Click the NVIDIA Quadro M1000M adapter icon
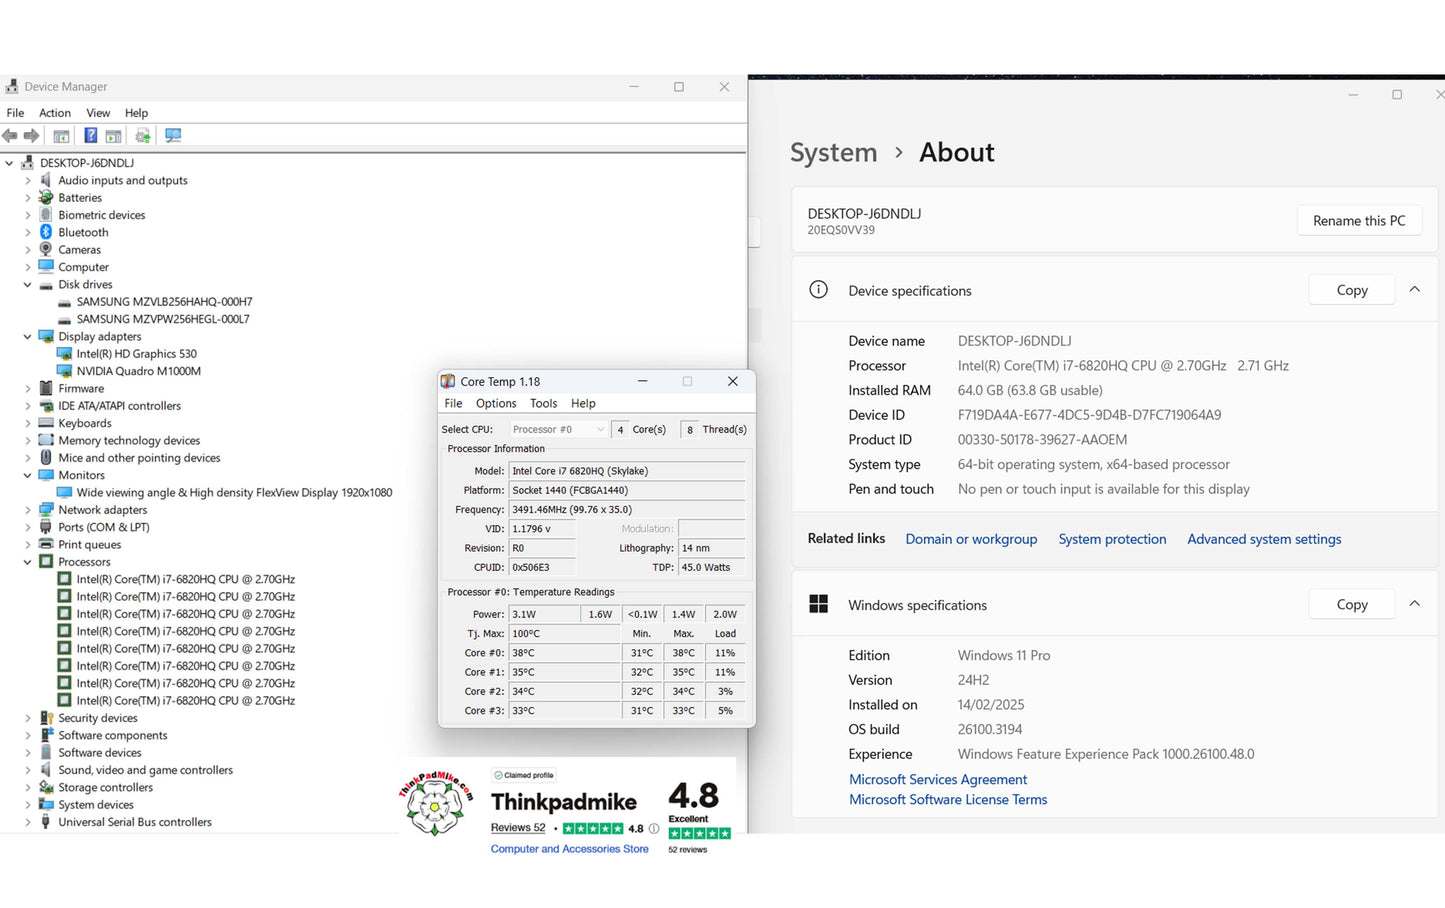The height and width of the screenshot is (908, 1445). click(x=65, y=371)
